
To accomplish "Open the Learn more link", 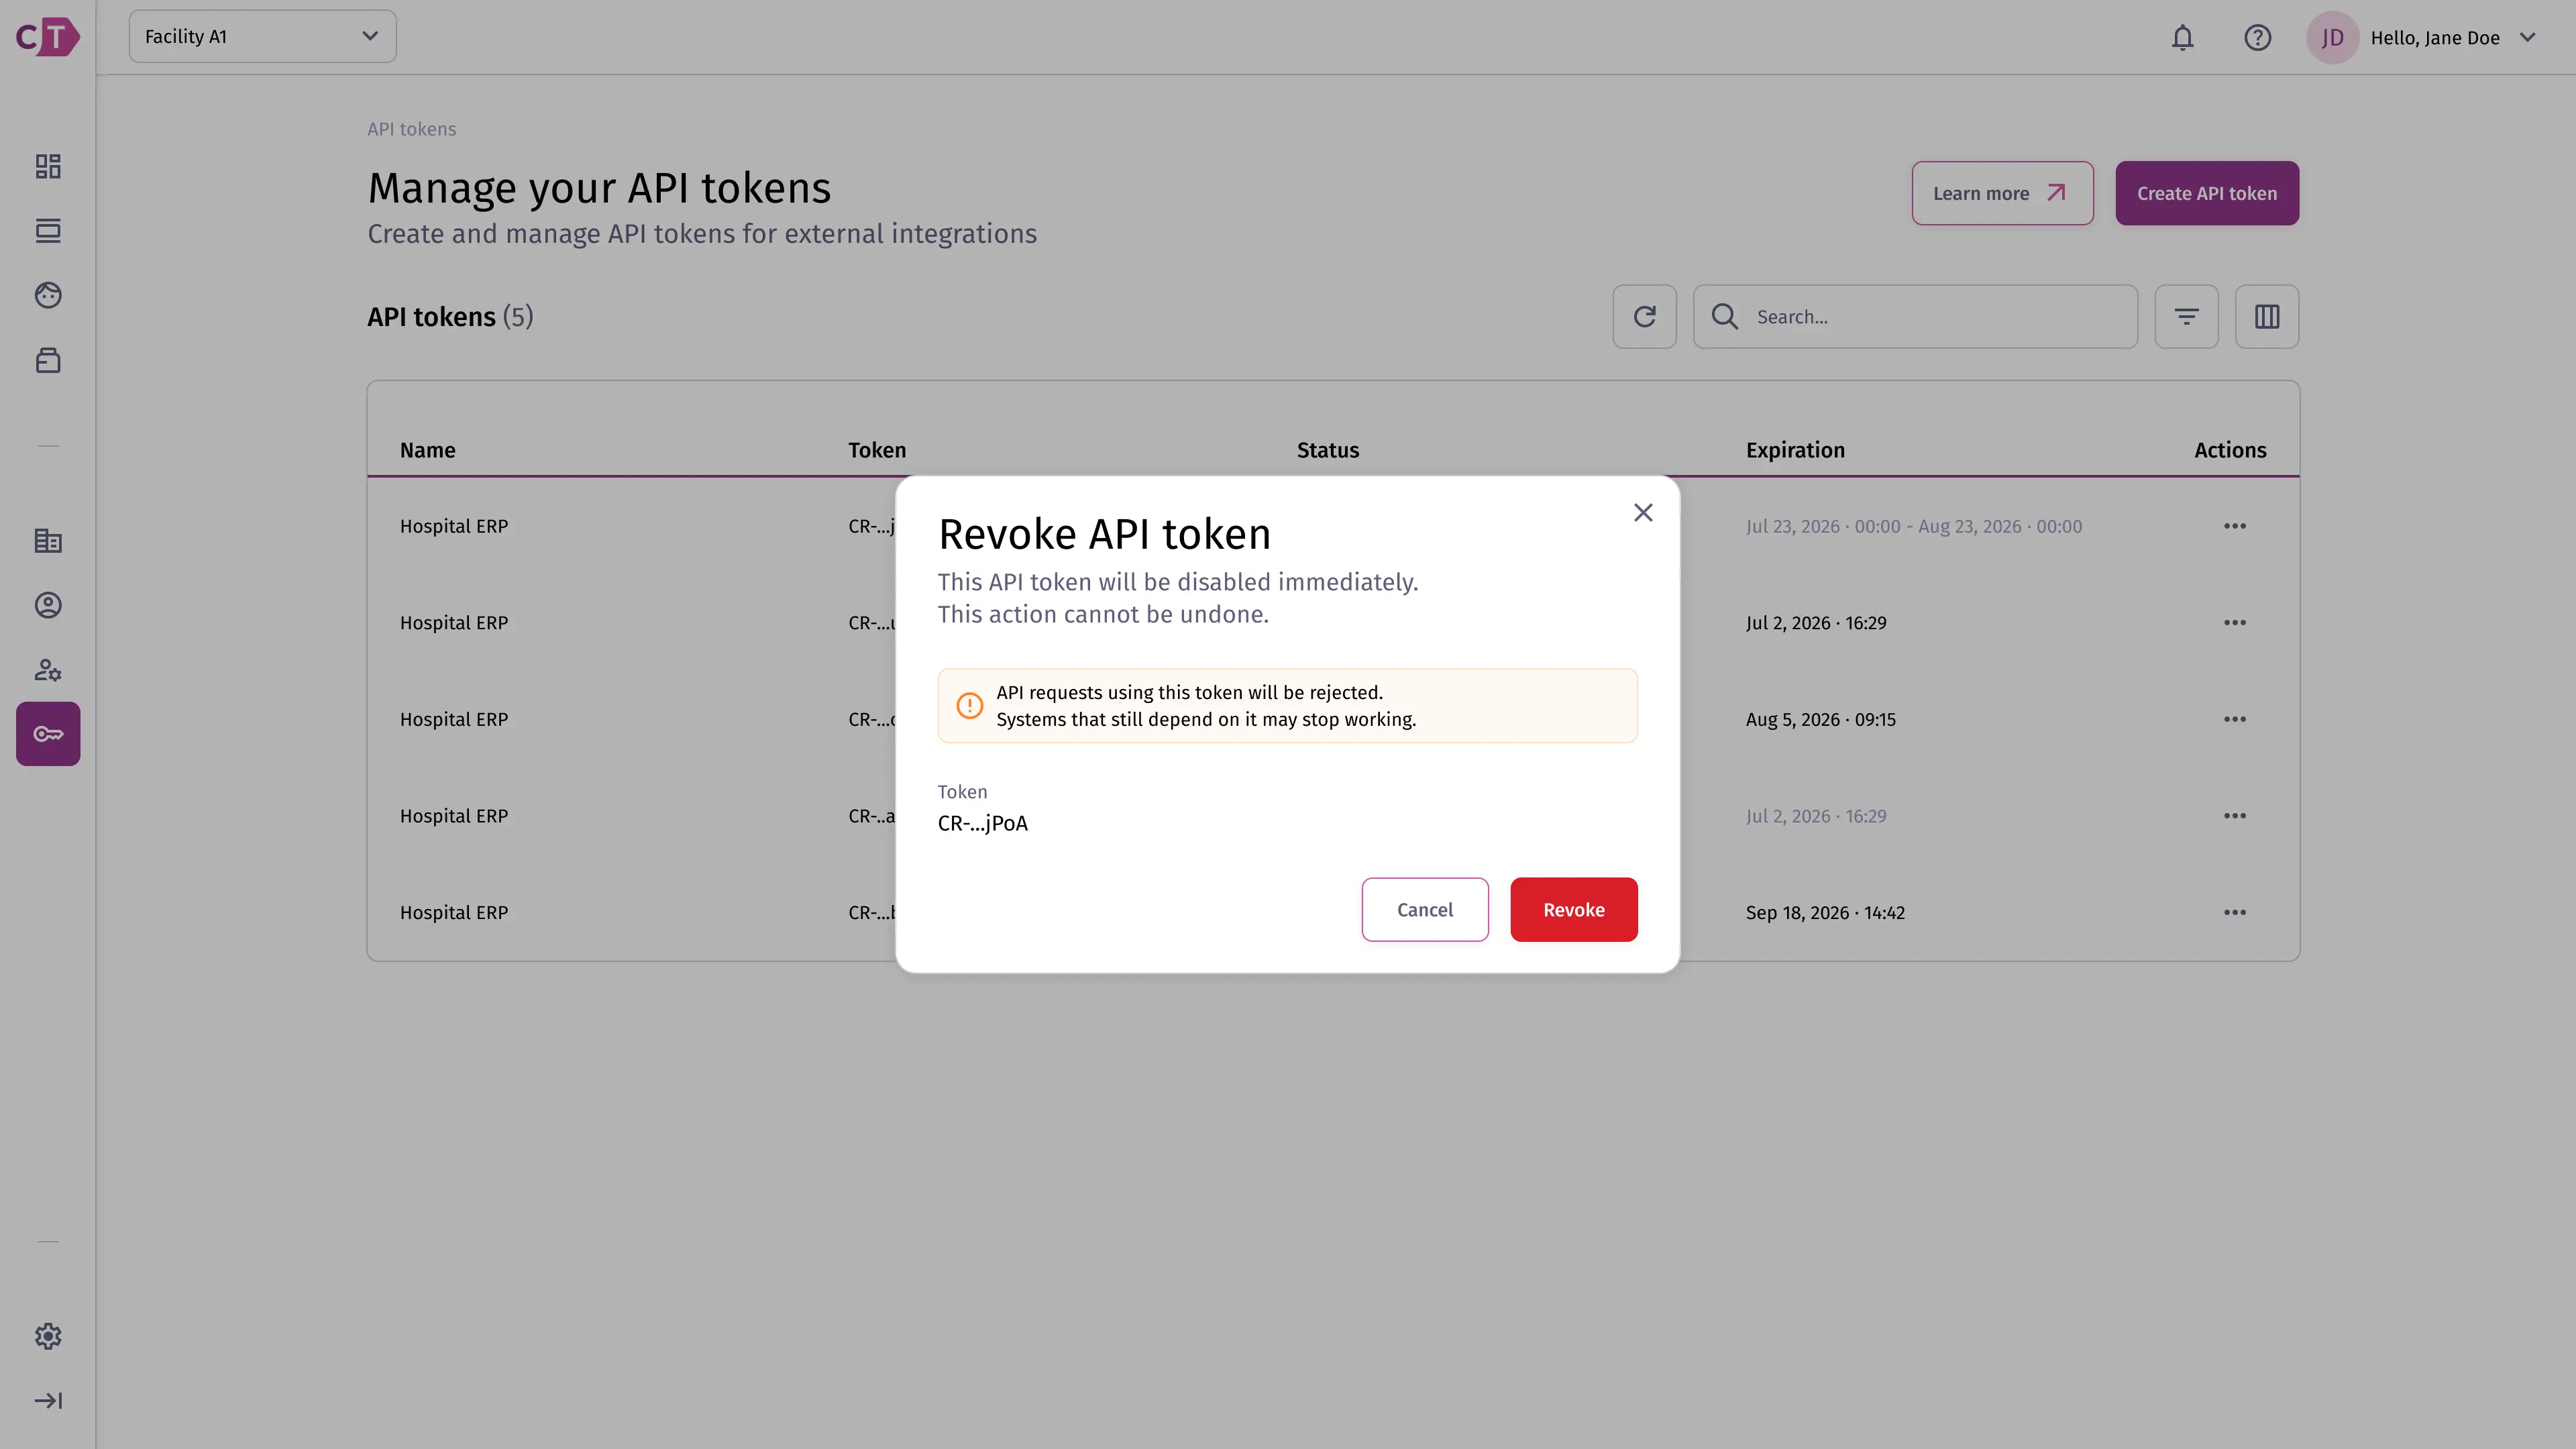I will click(2002, 193).
